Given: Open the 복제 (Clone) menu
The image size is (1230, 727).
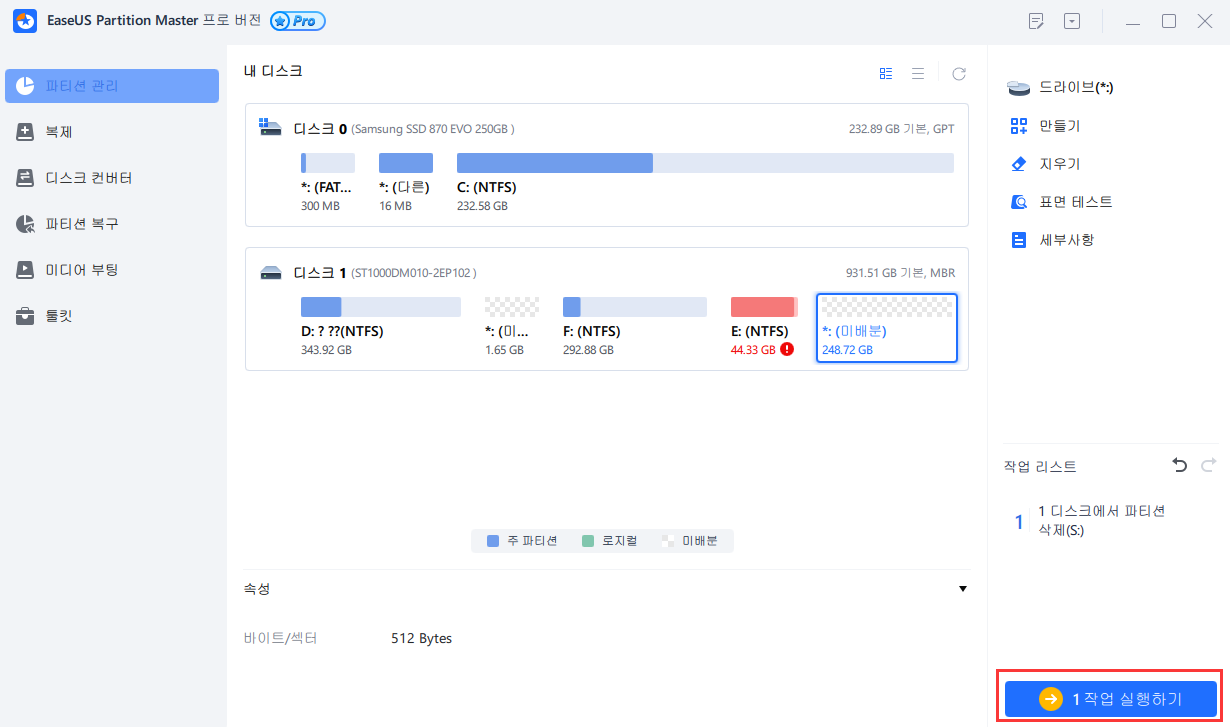Looking at the screenshot, I should pyautogui.click(x=59, y=132).
